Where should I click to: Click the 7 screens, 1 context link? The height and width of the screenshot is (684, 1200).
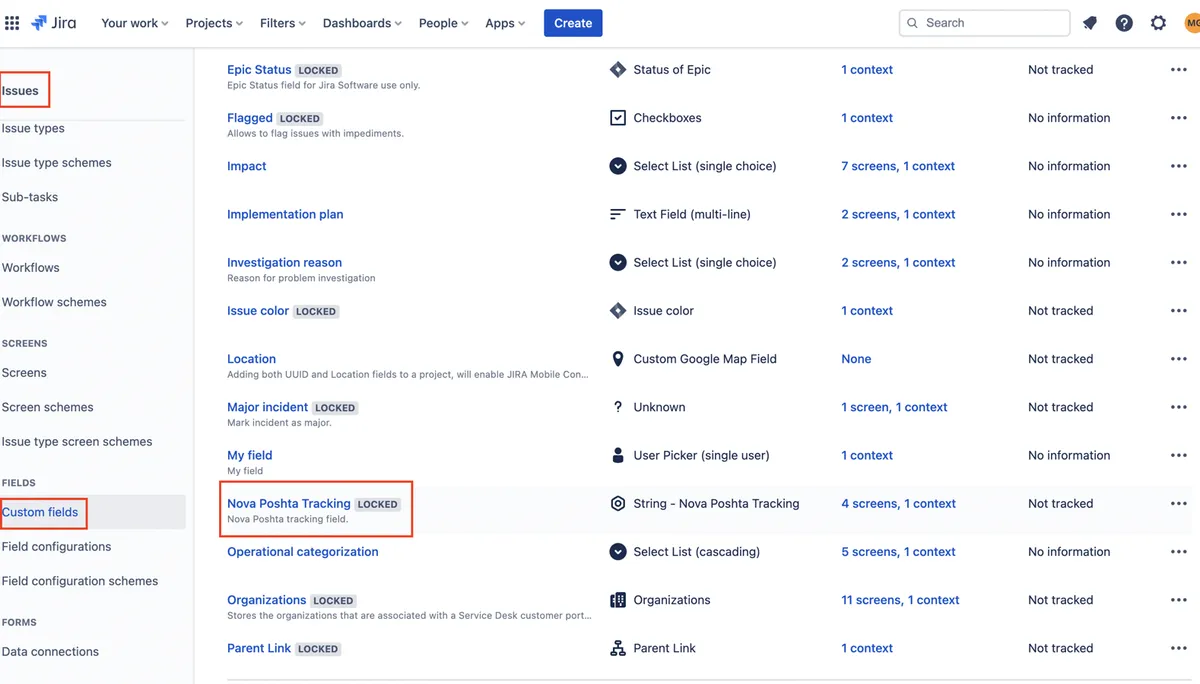coord(898,166)
